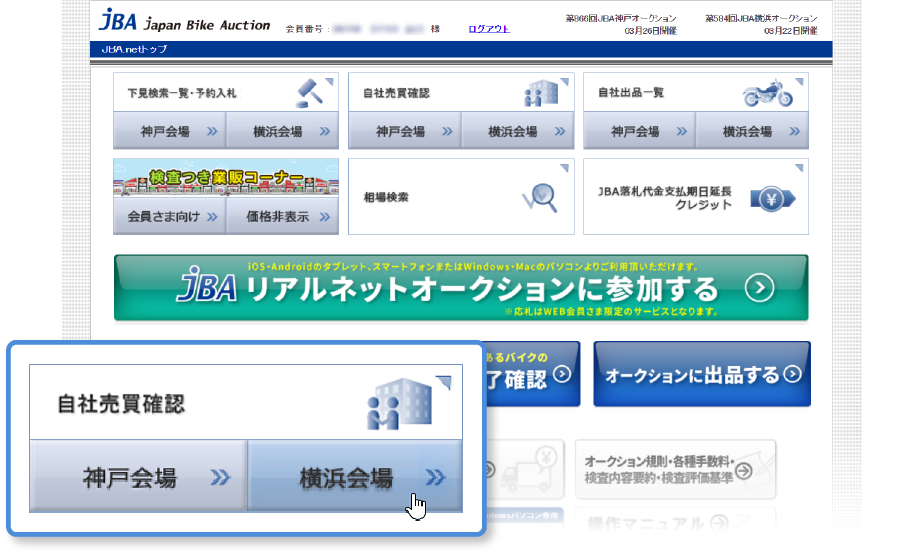
Task: Click the JBA Japan Bike Auction logo
Action: (184, 21)
